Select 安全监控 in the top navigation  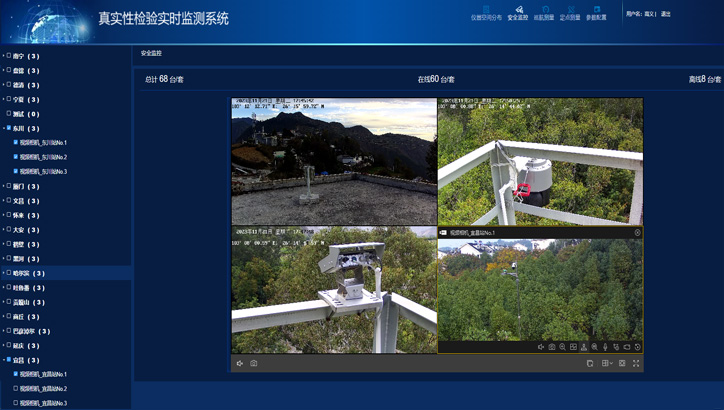[517, 13]
